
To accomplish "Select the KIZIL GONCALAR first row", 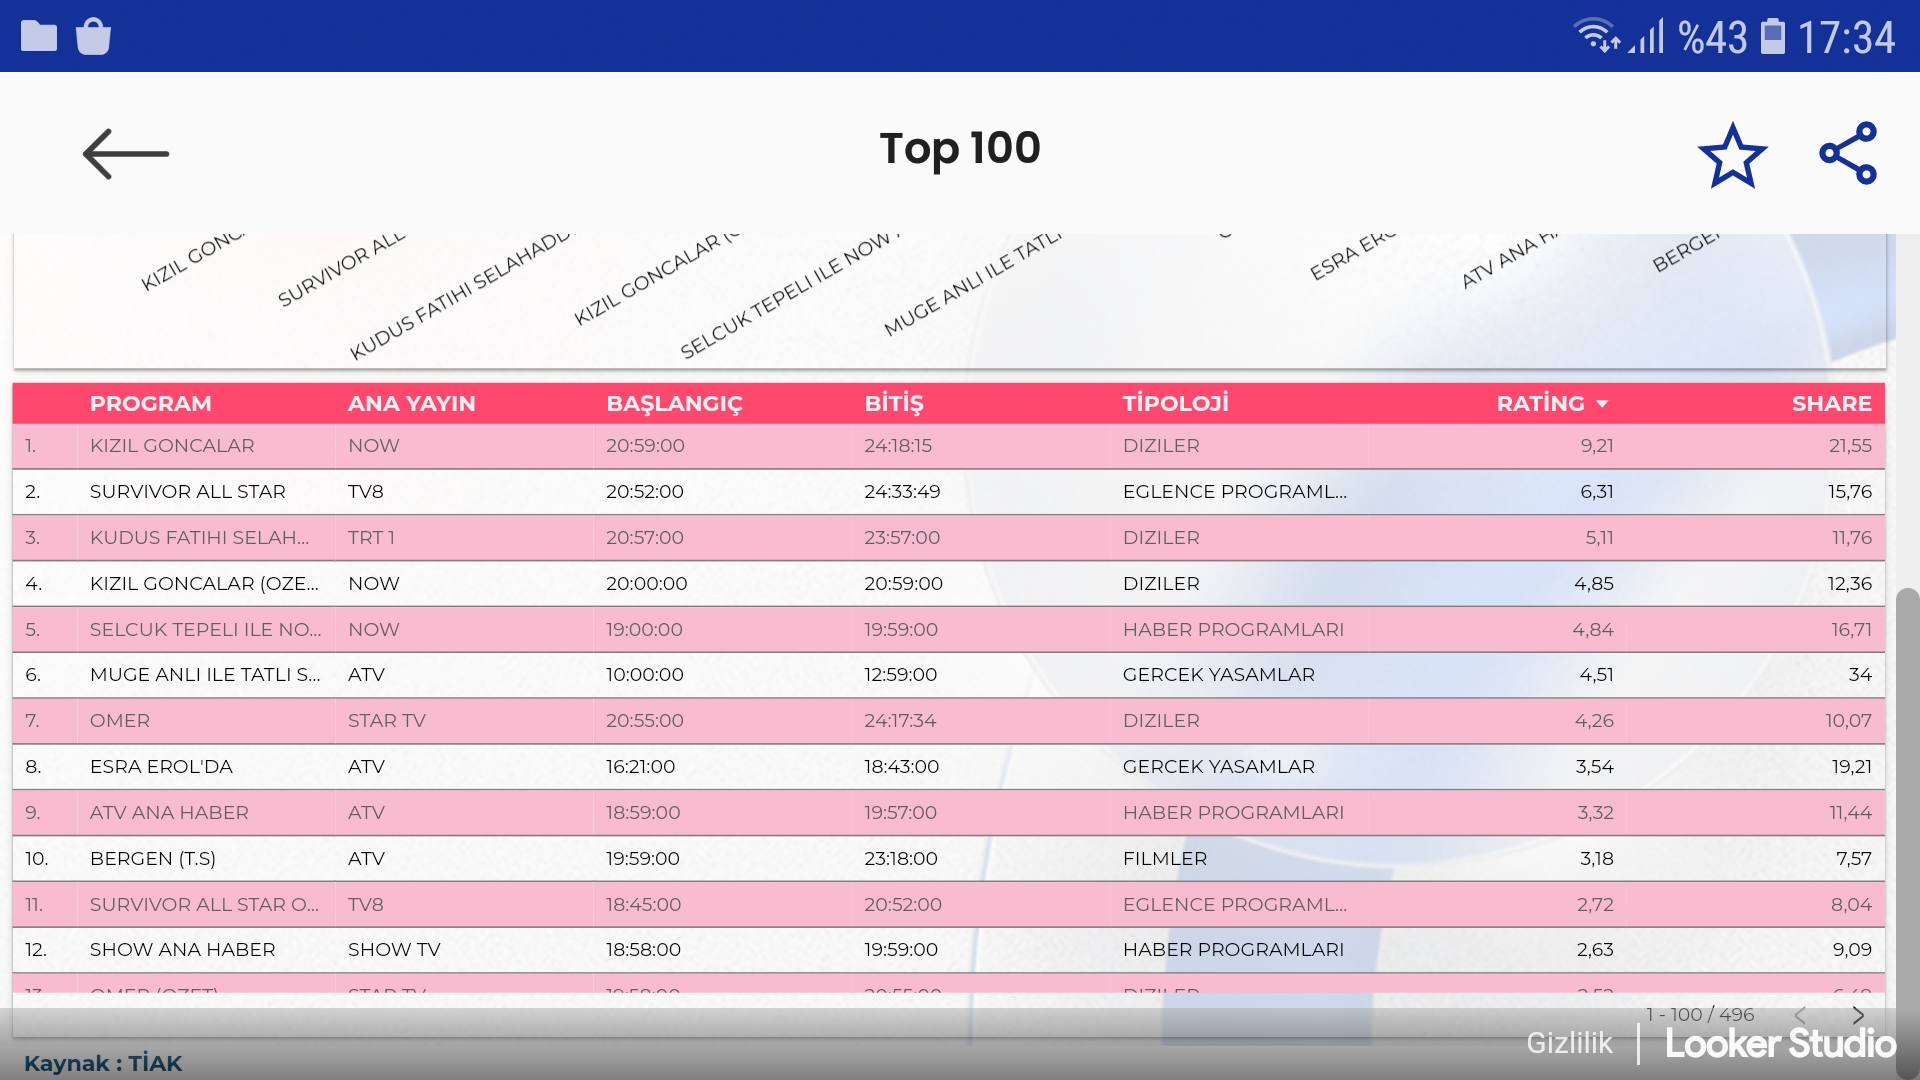I will pos(172,446).
